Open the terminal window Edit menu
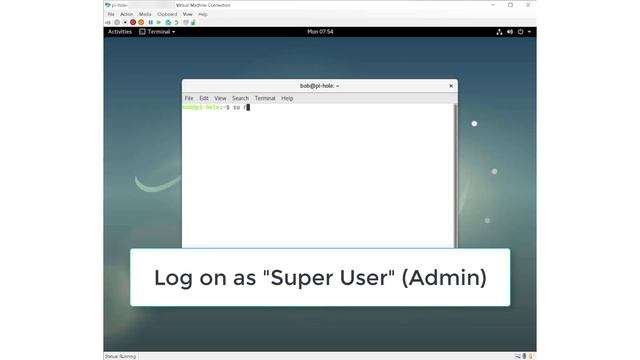The image size is (640, 360). tap(204, 98)
